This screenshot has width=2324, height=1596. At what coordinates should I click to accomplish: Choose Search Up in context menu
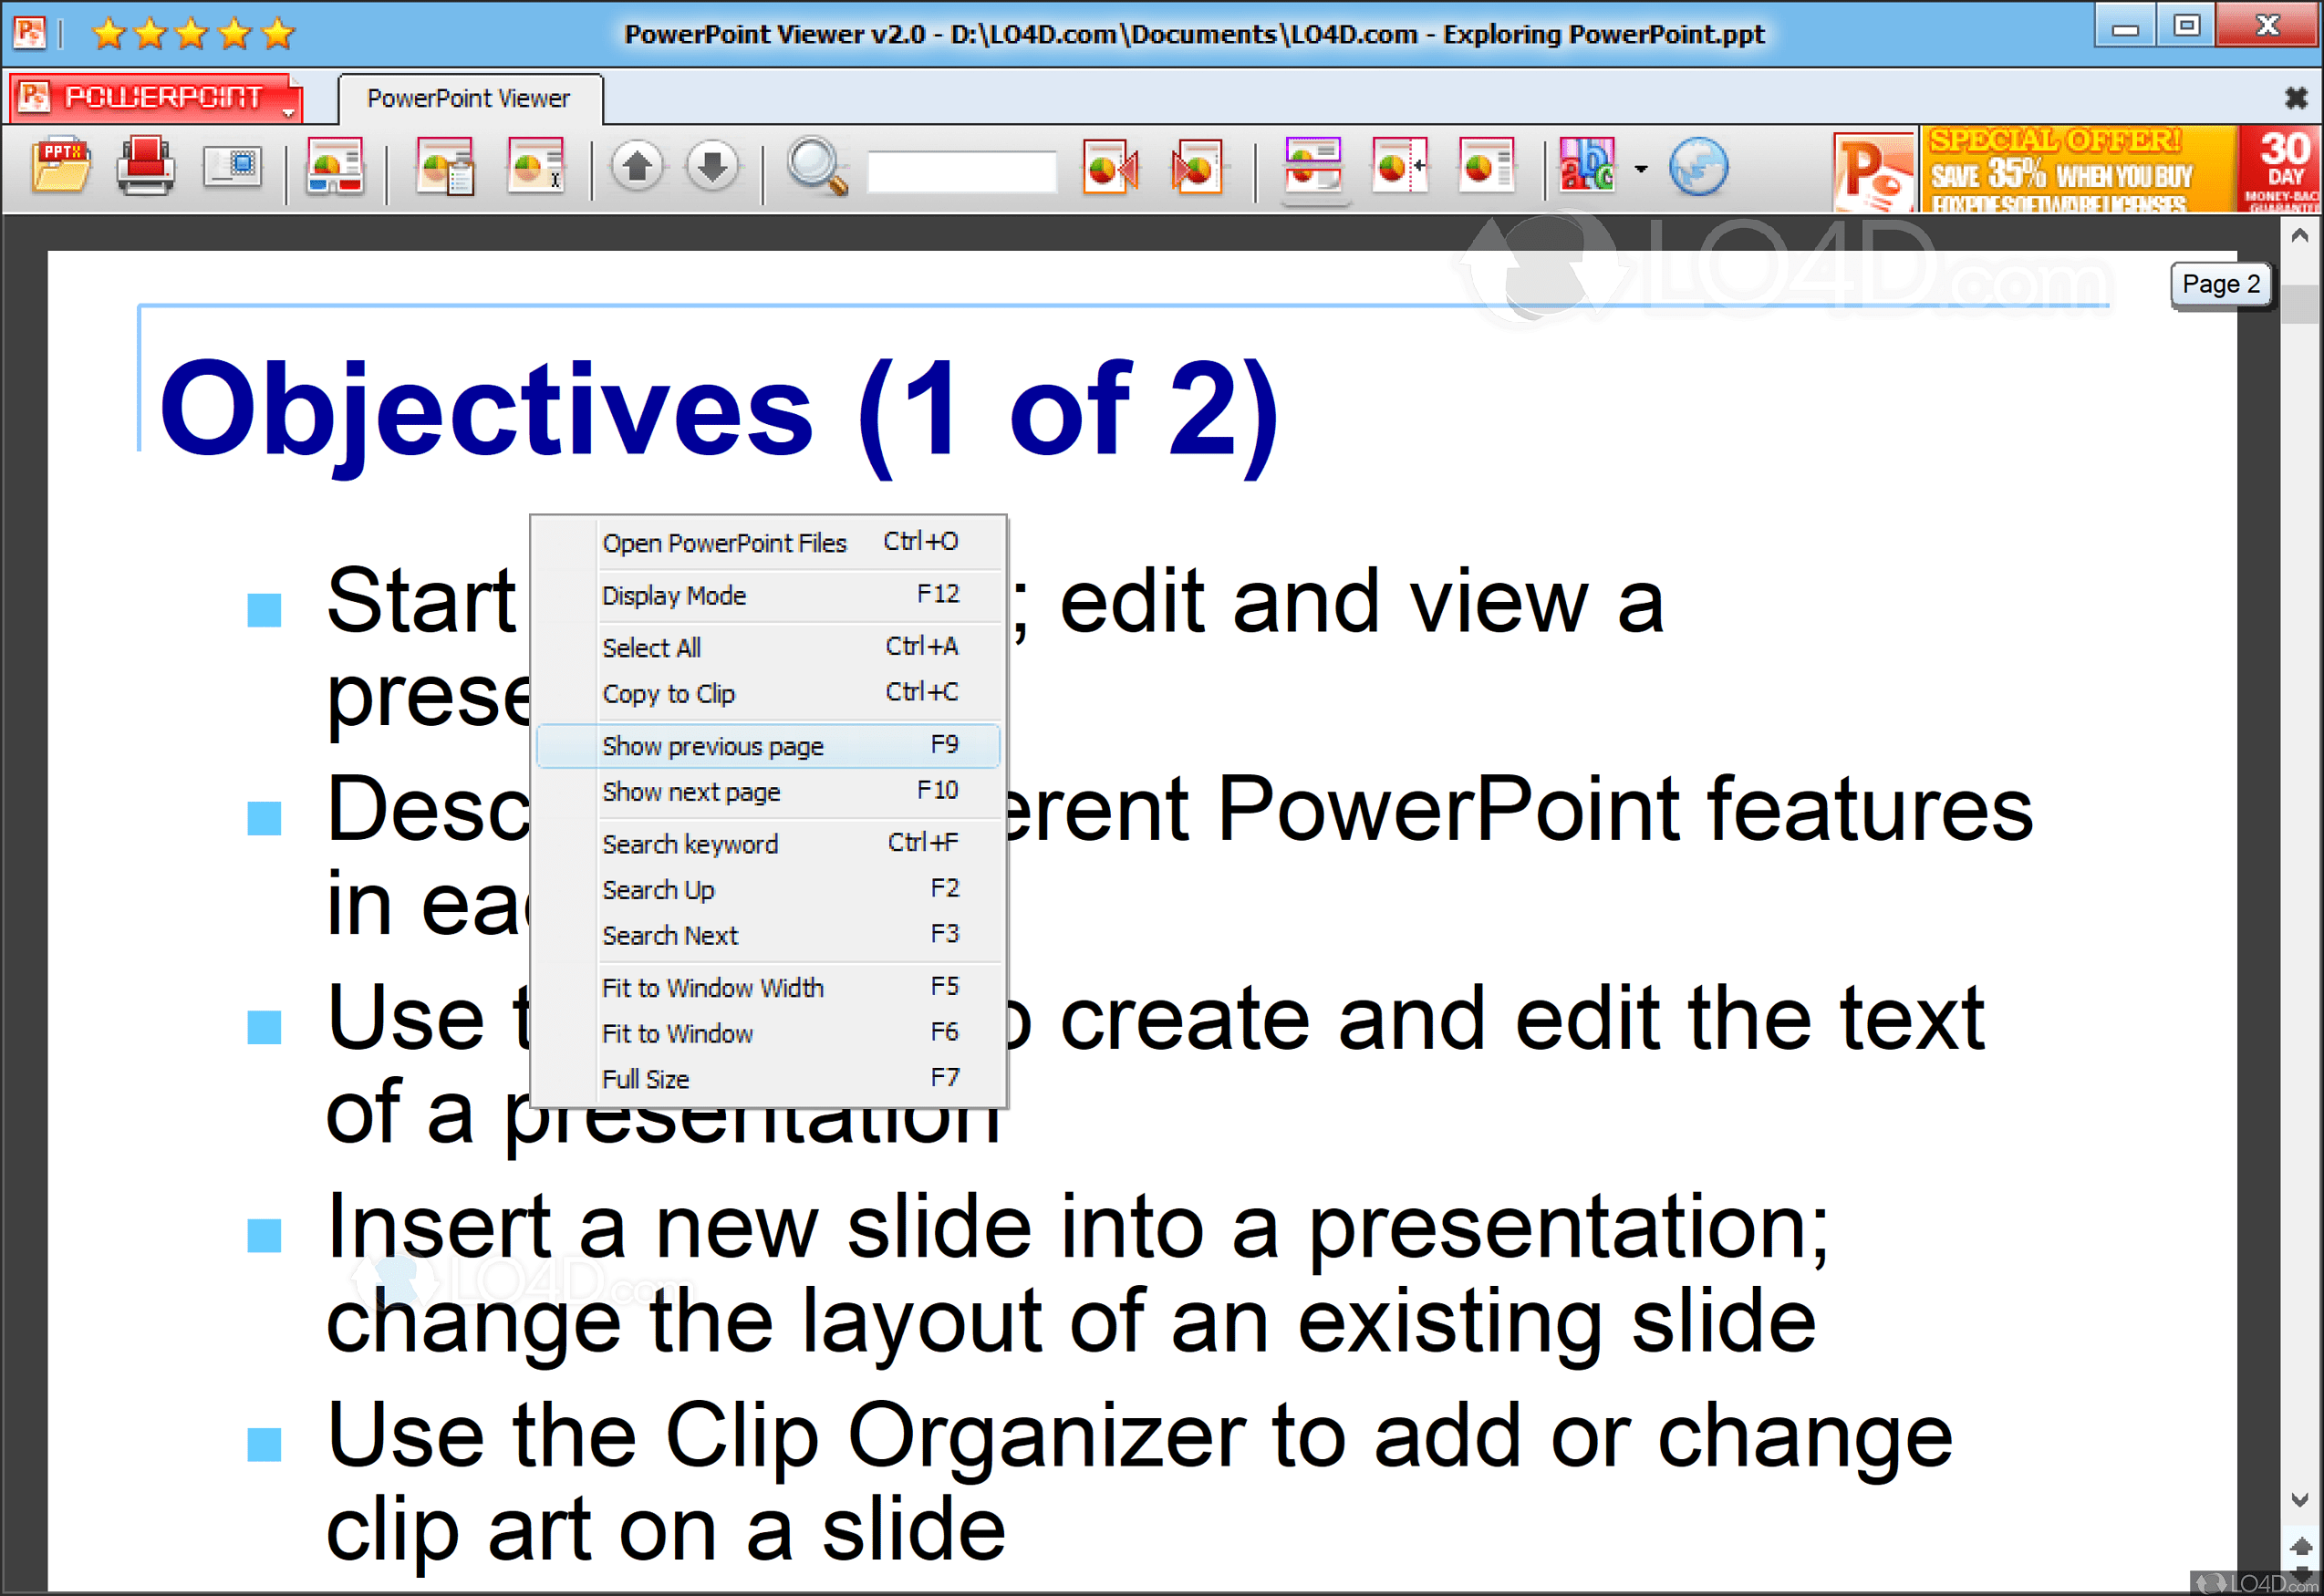click(768, 890)
